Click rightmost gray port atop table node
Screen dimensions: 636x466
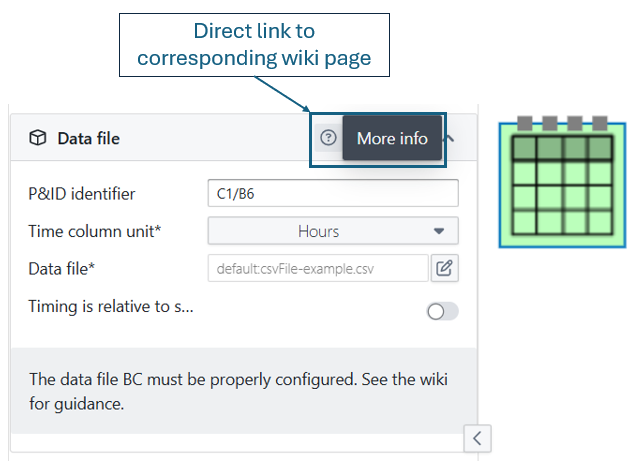tap(599, 123)
